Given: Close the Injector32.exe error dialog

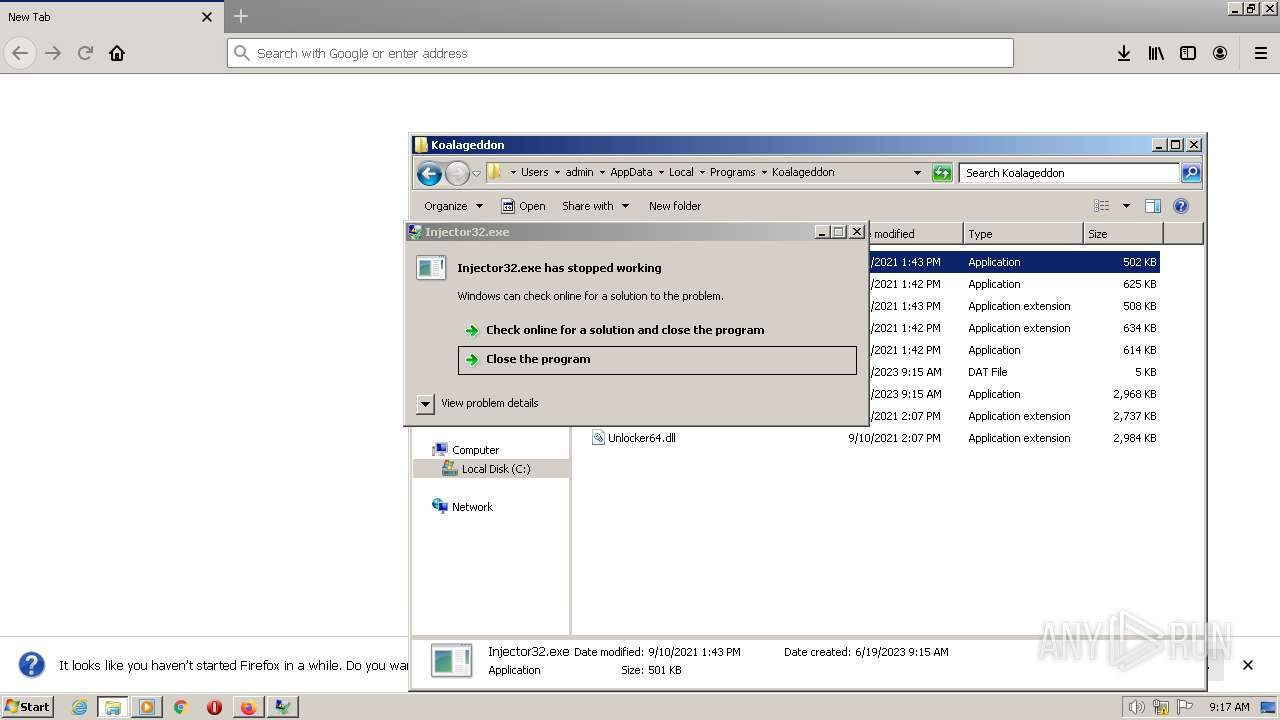Looking at the screenshot, I should [x=857, y=232].
